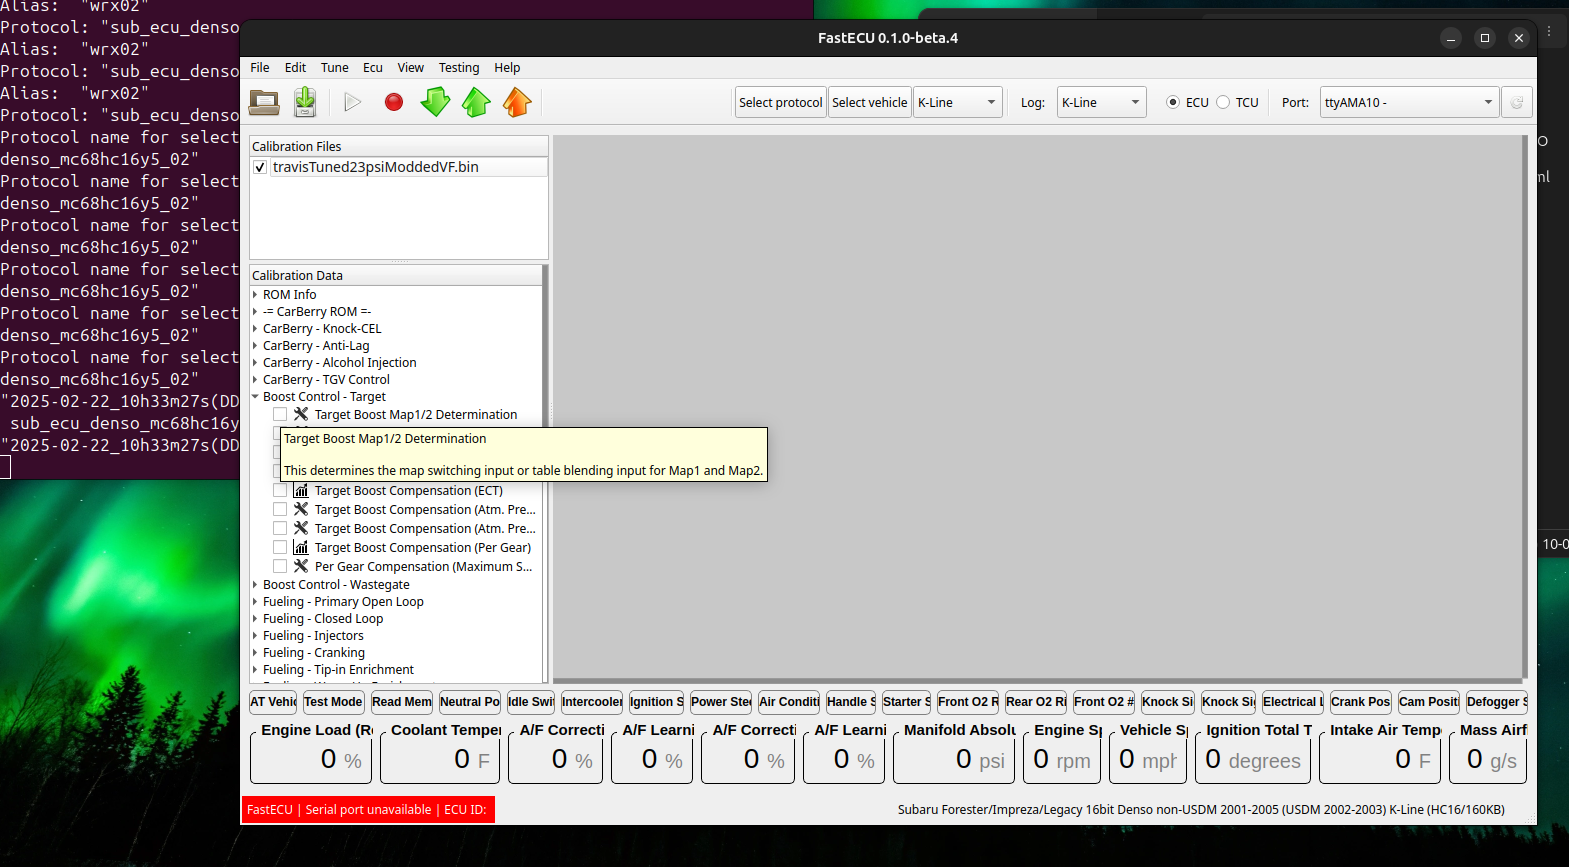The width and height of the screenshot is (1569, 867).
Task: Click the green up arrow write ROM icon
Action: pyautogui.click(x=476, y=102)
